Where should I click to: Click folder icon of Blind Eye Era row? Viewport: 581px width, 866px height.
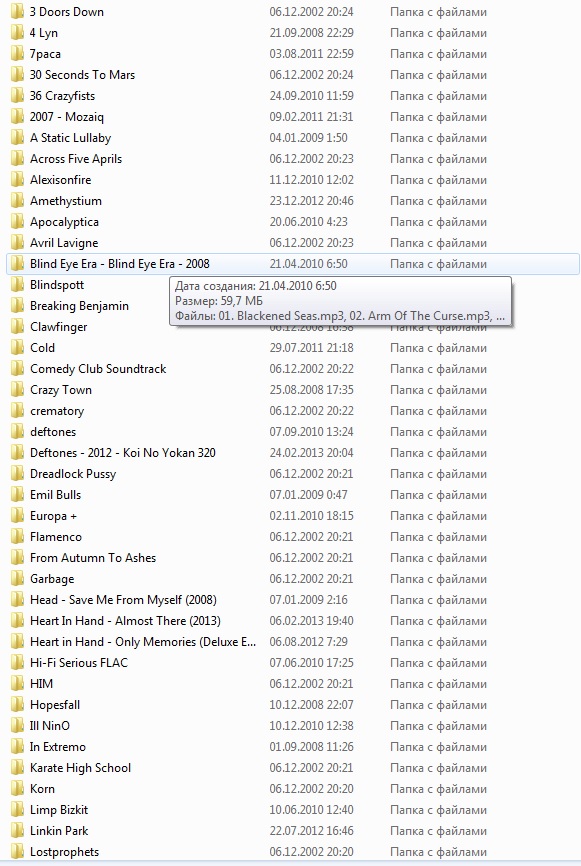click(18, 263)
